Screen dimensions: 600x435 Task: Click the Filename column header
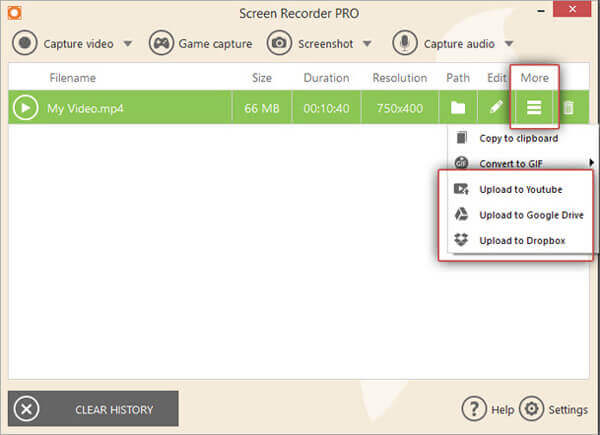pos(73,78)
